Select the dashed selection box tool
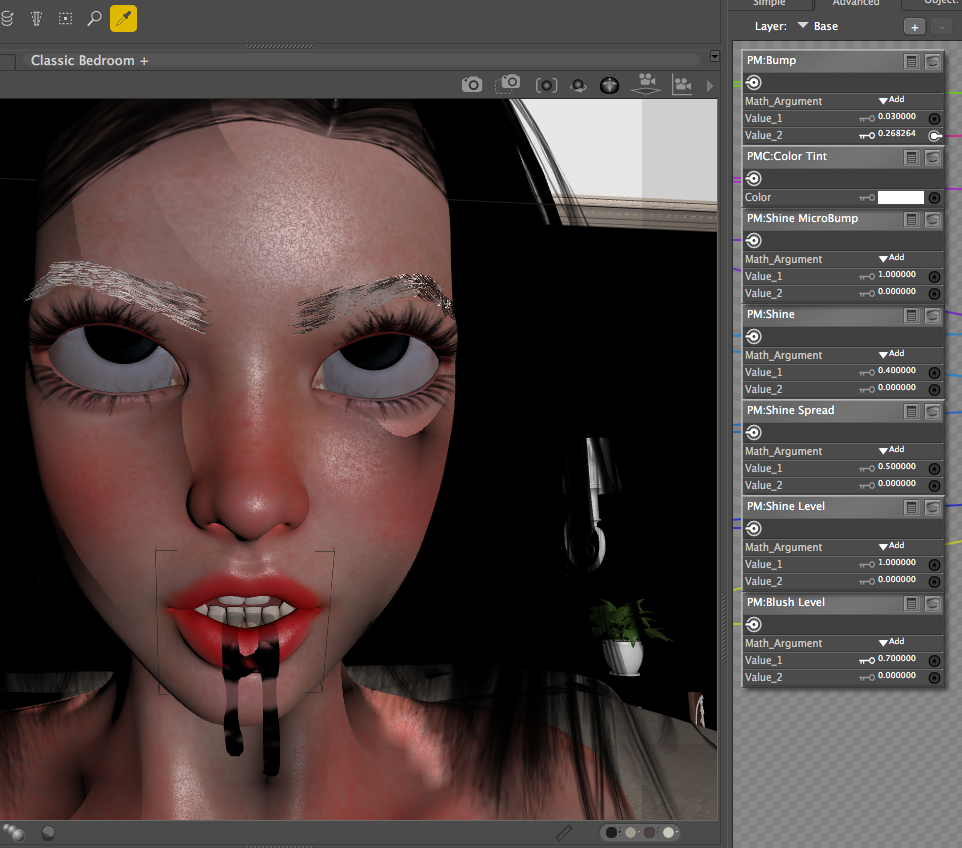Screen dimensions: 962x848 click(65, 18)
